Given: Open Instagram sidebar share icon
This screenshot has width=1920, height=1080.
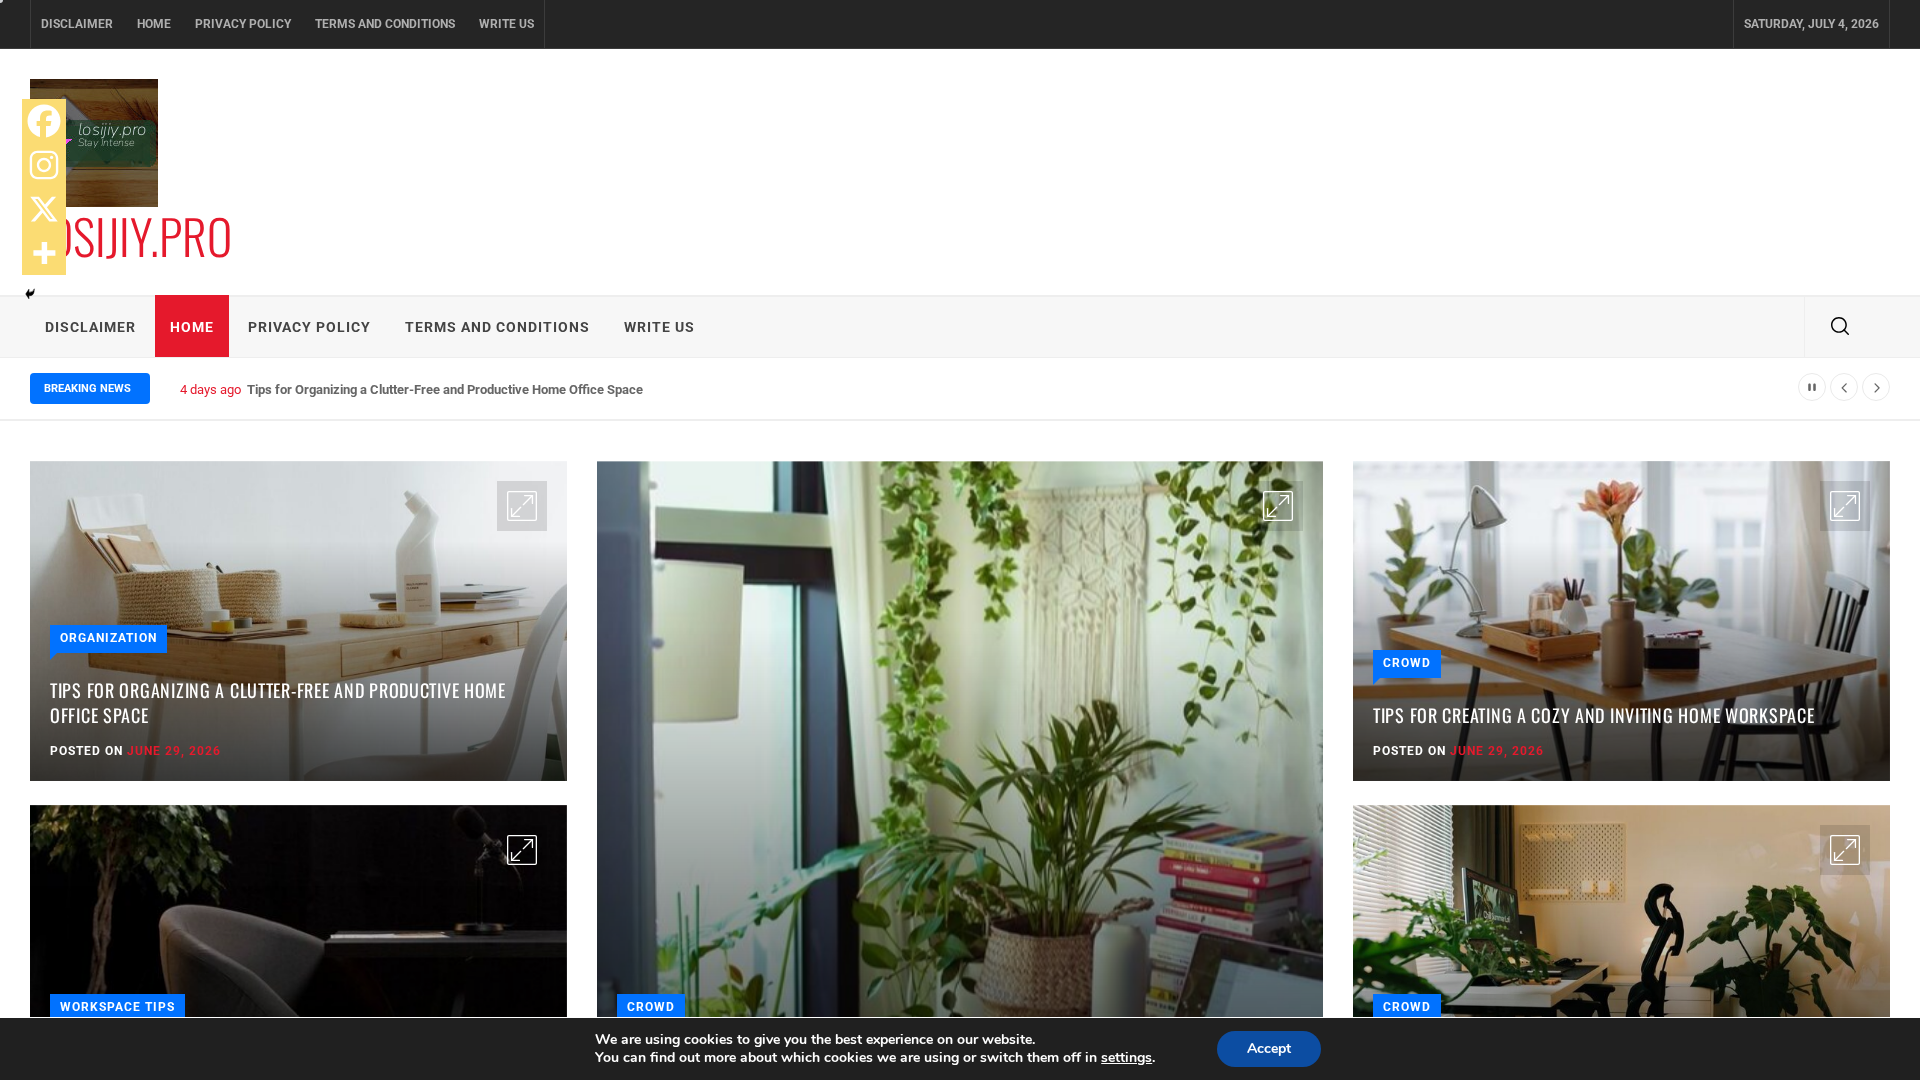Looking at the screenshot, I should 44,165.
